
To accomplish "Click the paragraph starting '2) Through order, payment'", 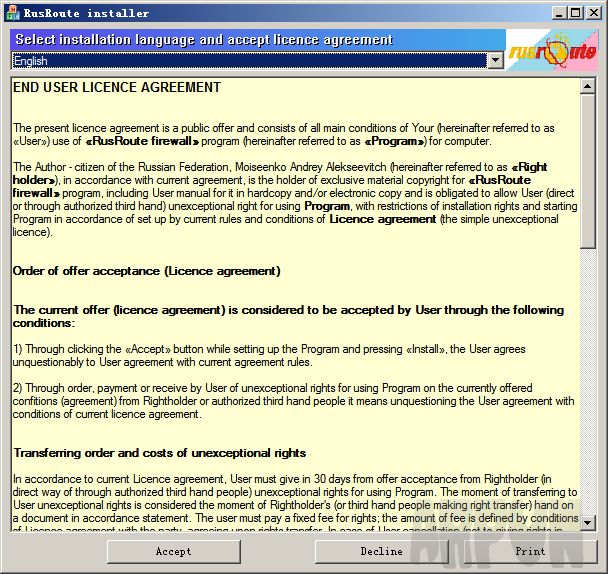I will [293, 401].
